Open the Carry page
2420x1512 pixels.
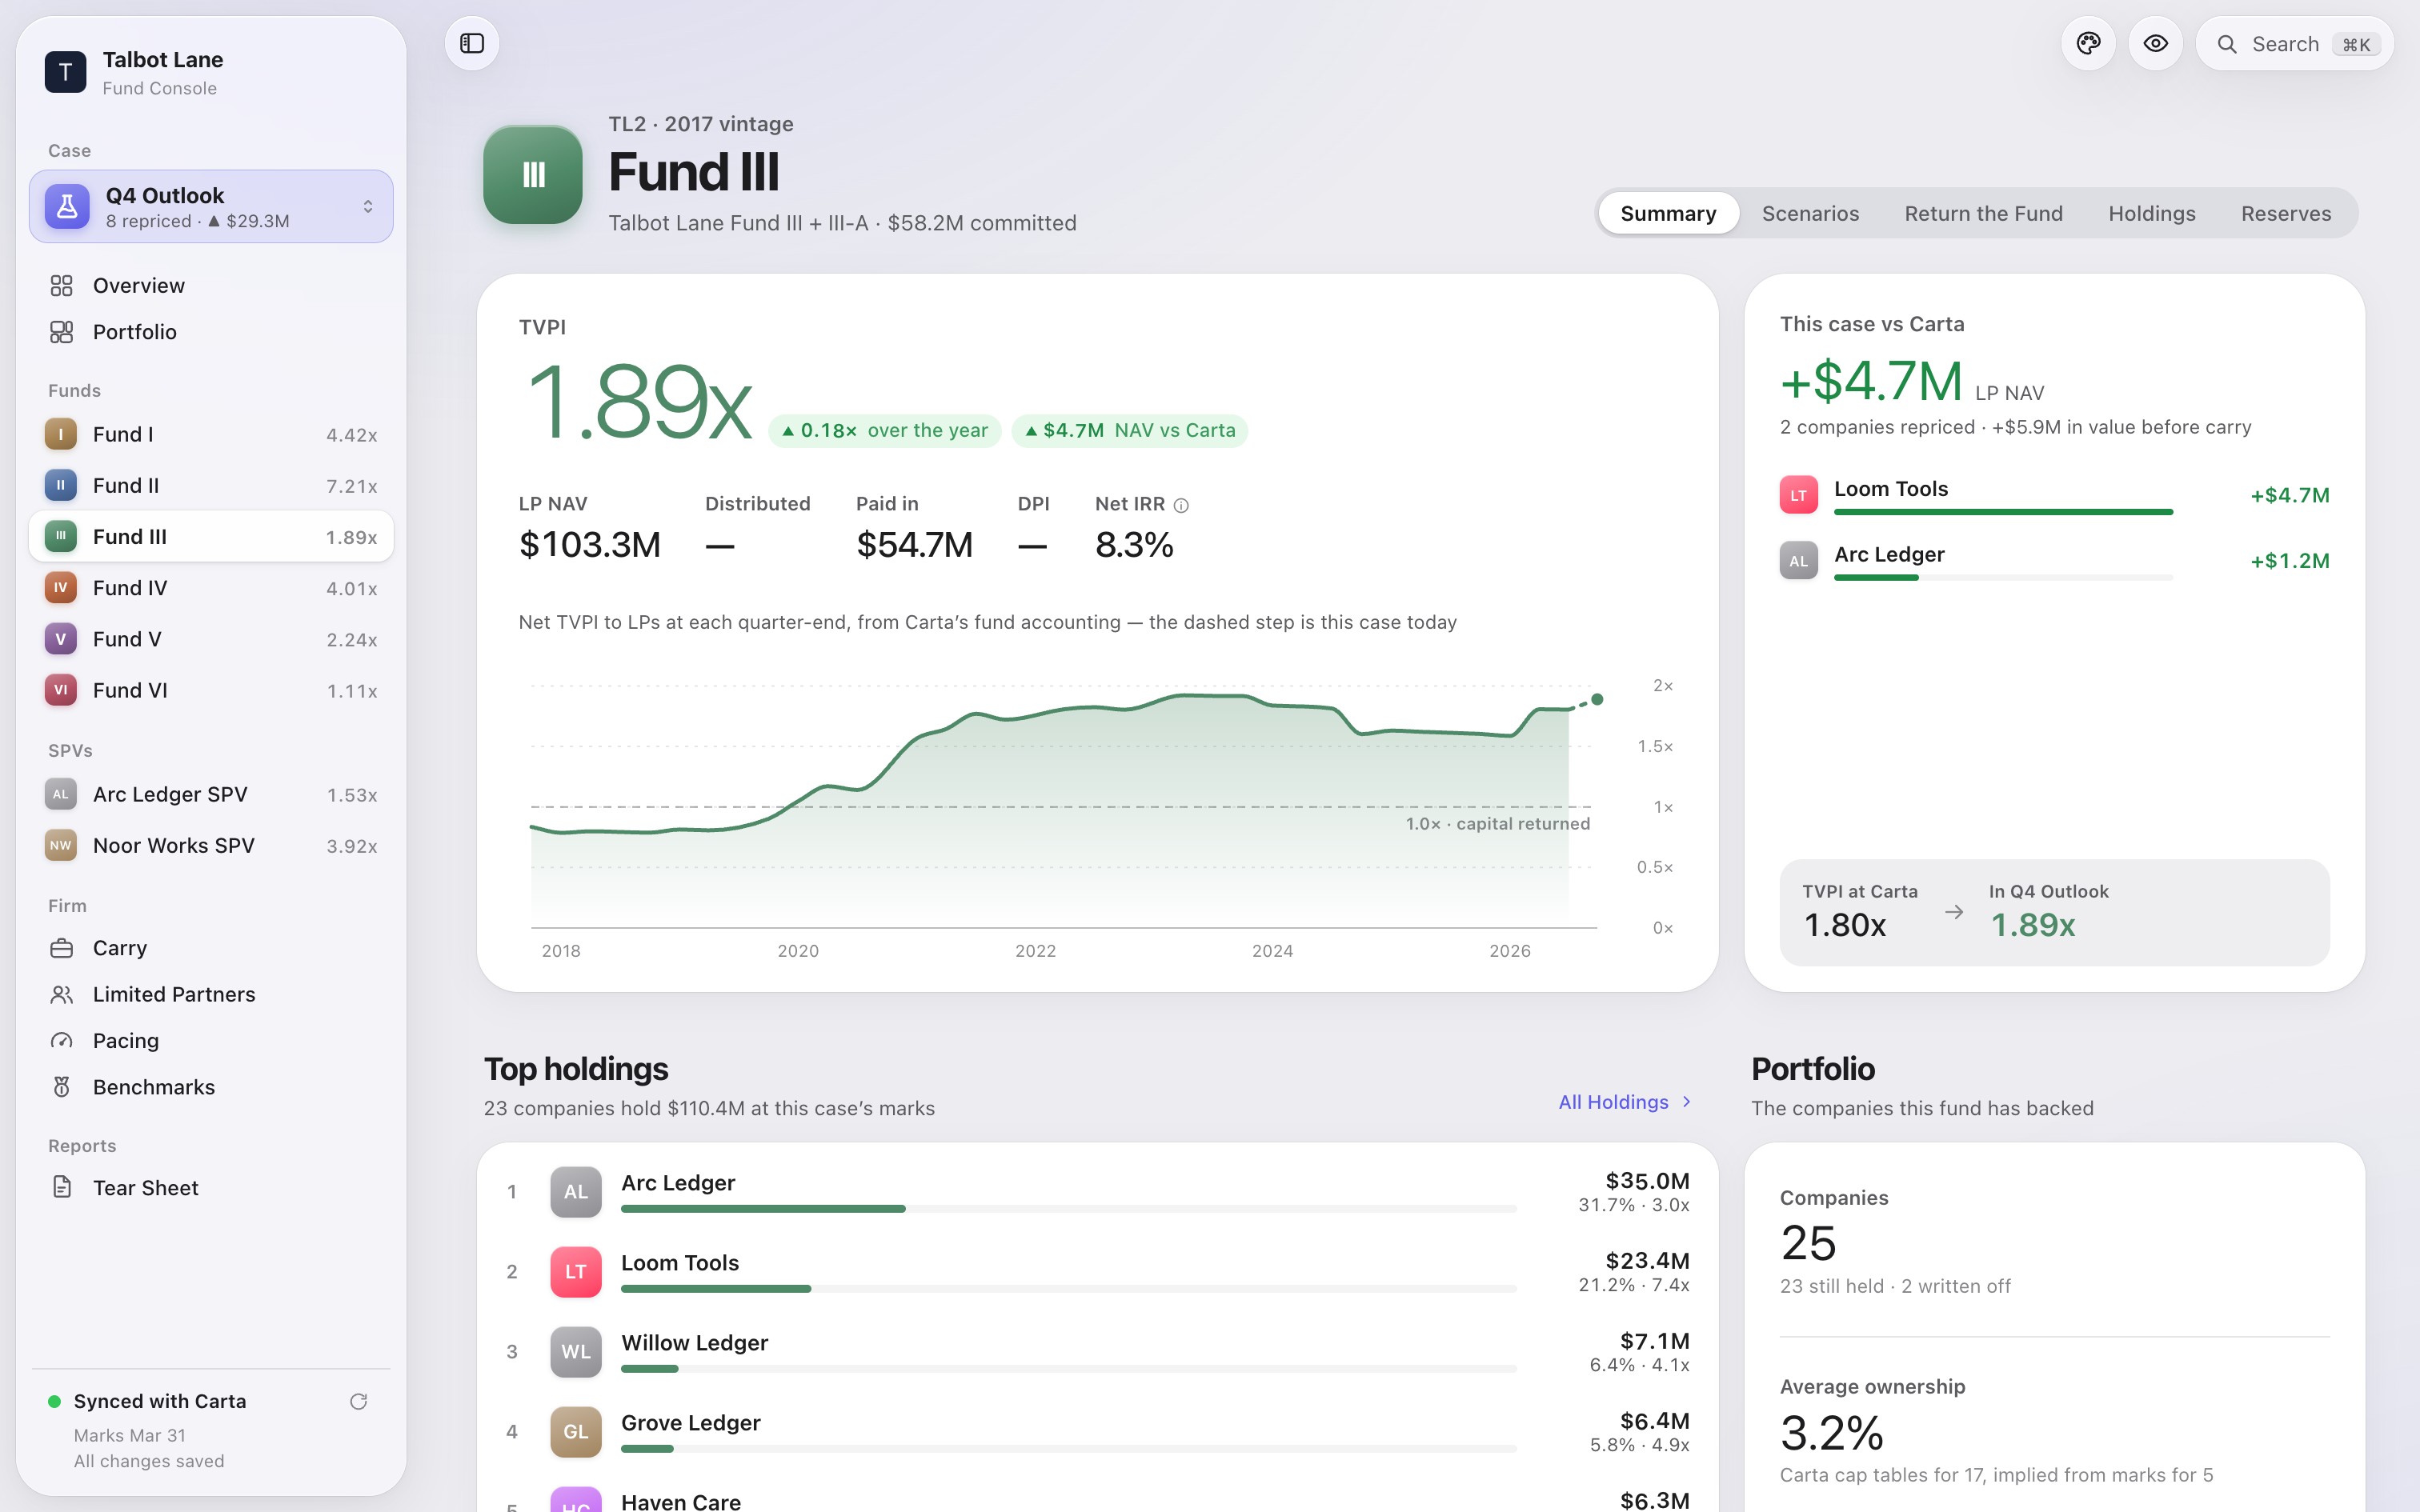[211, 948]
